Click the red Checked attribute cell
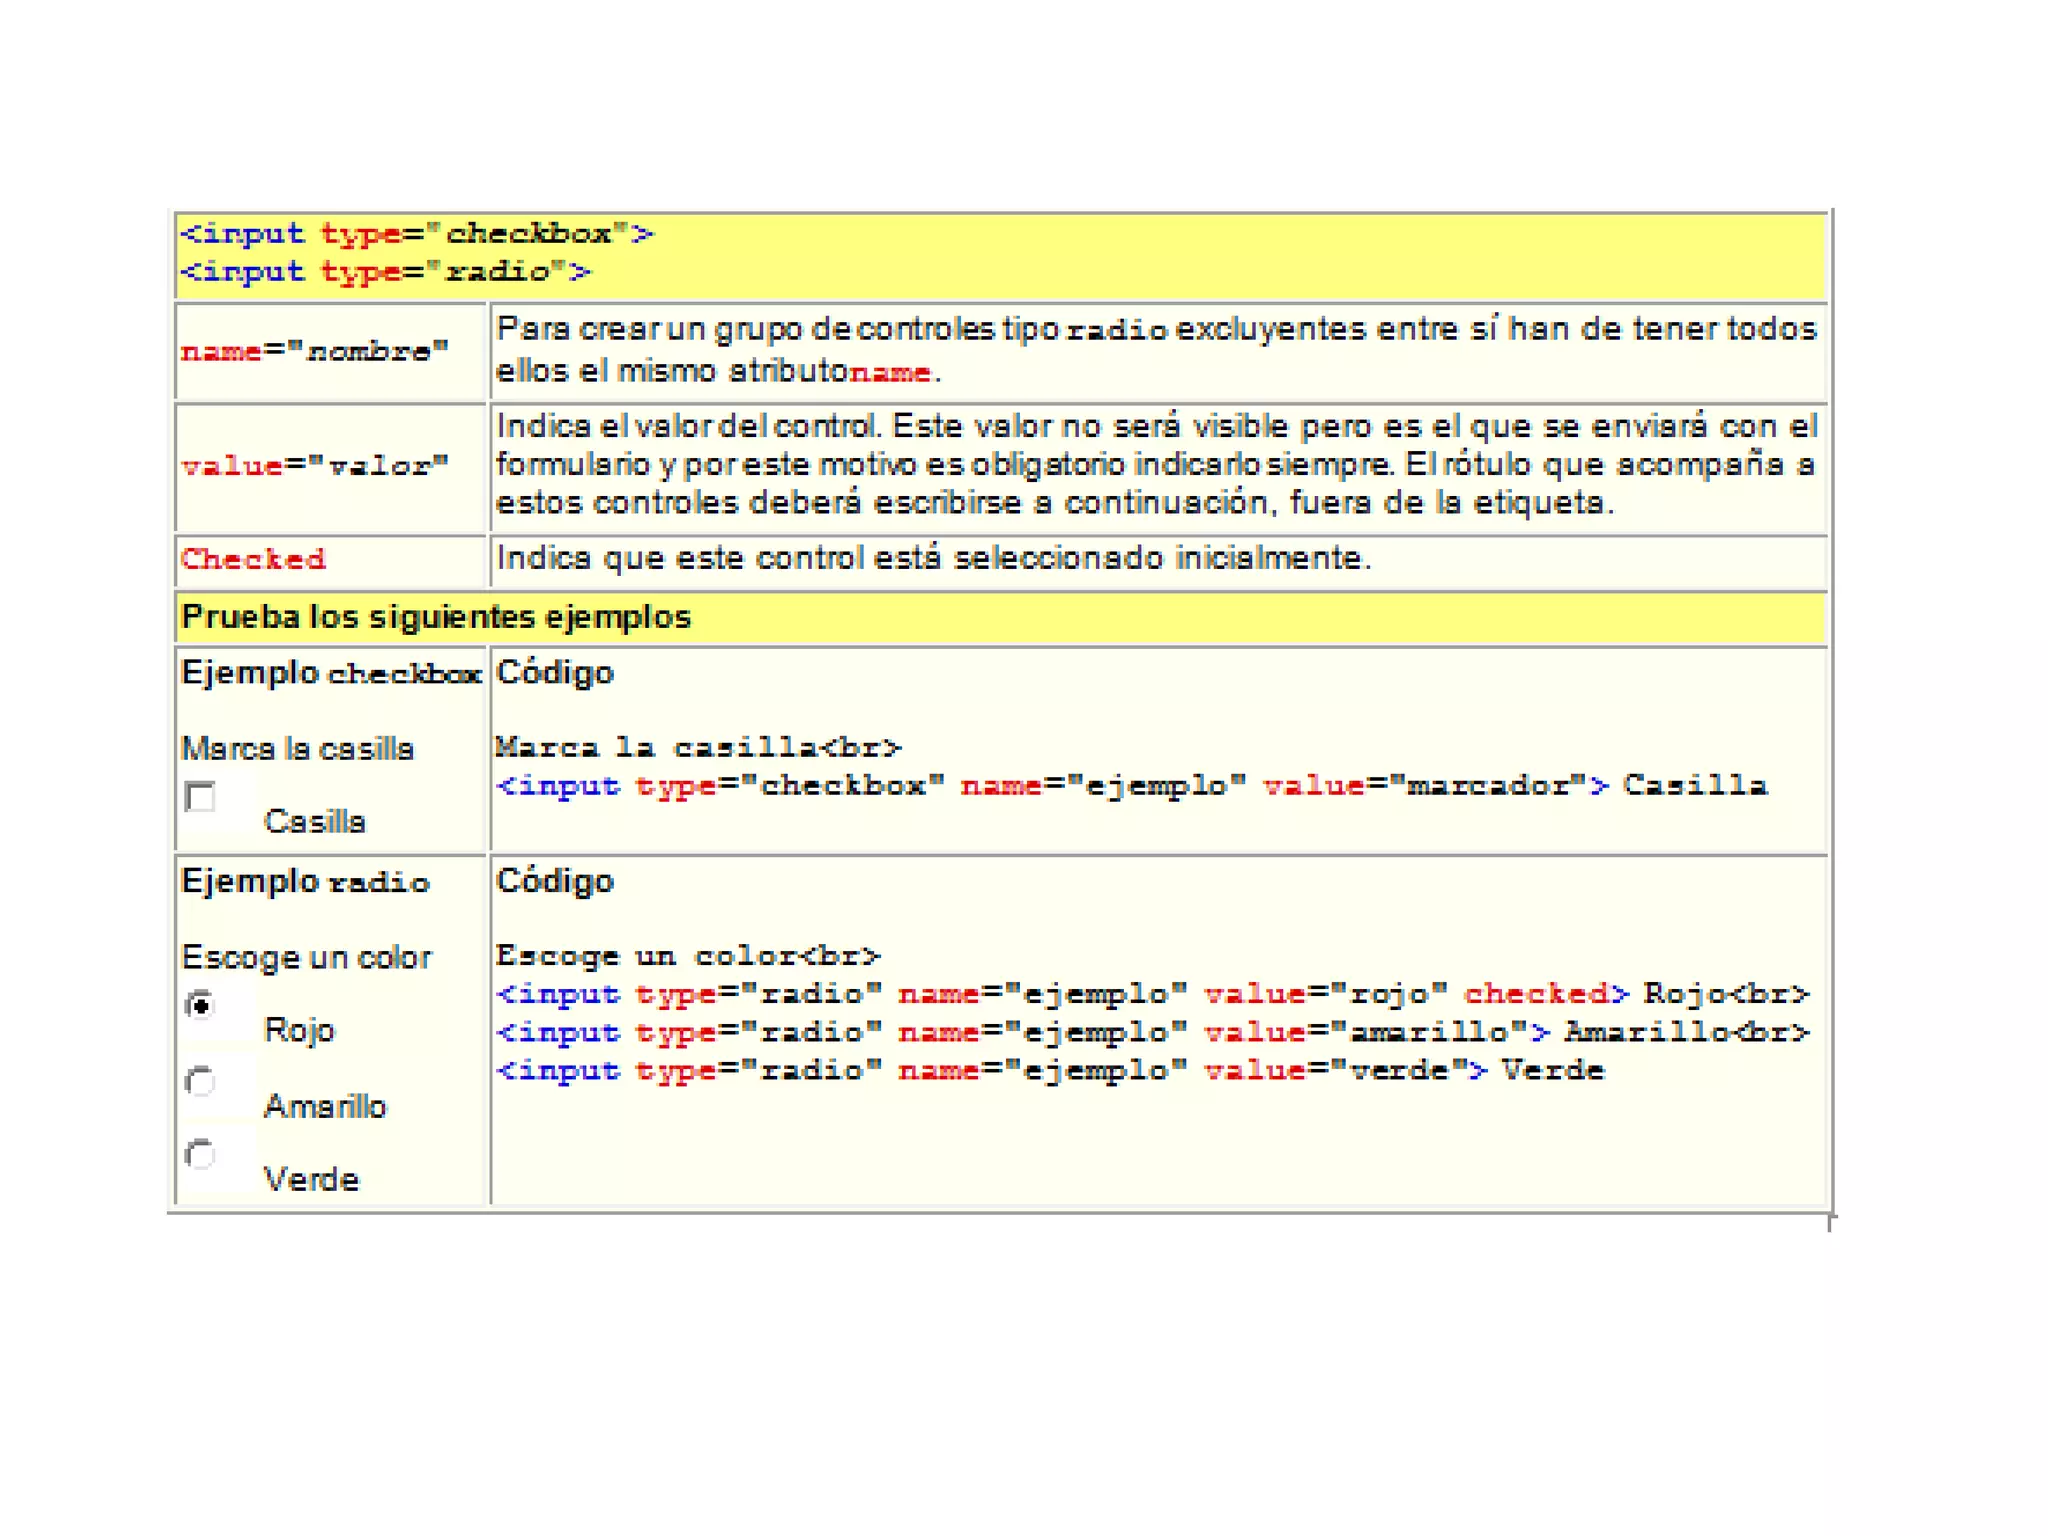The height and width of the screenshot is (1536, 2048). coord(253,559)
